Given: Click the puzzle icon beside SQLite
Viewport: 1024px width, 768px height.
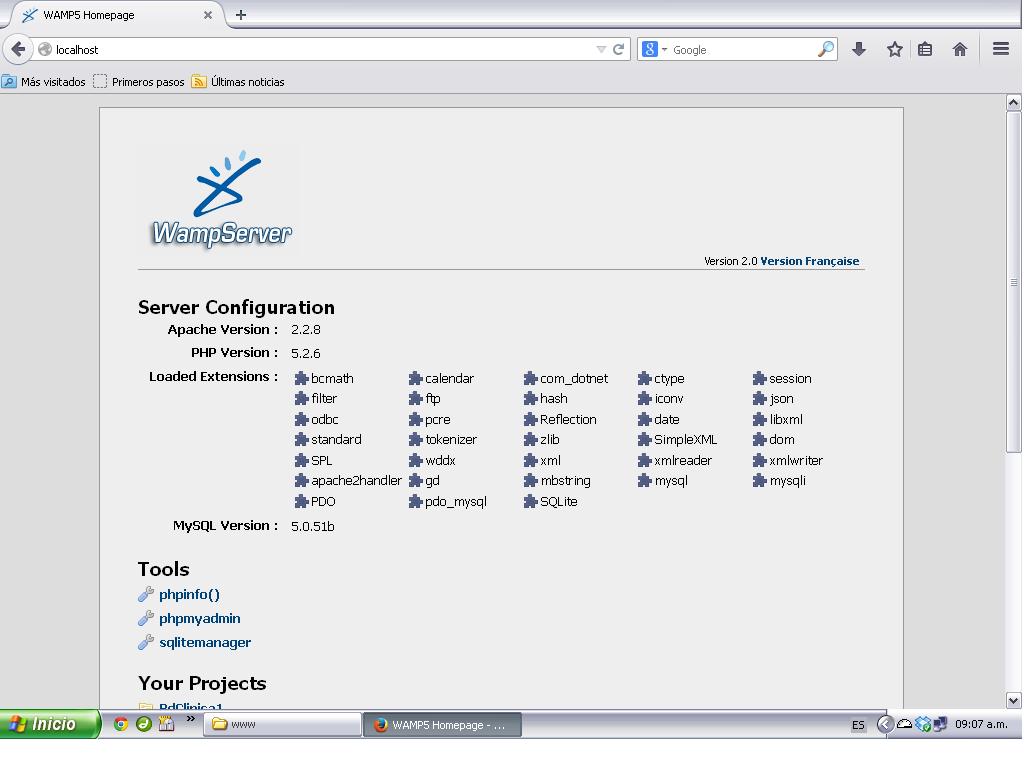Looking at the screenshot, I should tap(530, 502).
